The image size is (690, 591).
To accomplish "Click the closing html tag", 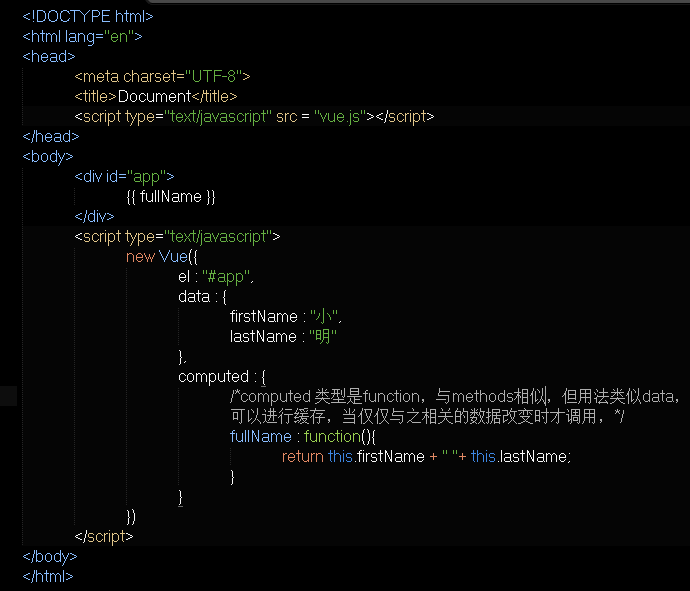I will click(48, 576).
